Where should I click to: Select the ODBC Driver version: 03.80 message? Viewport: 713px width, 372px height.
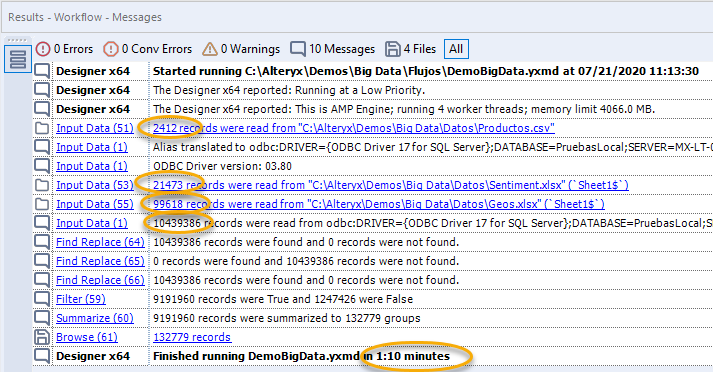(222, 166)
